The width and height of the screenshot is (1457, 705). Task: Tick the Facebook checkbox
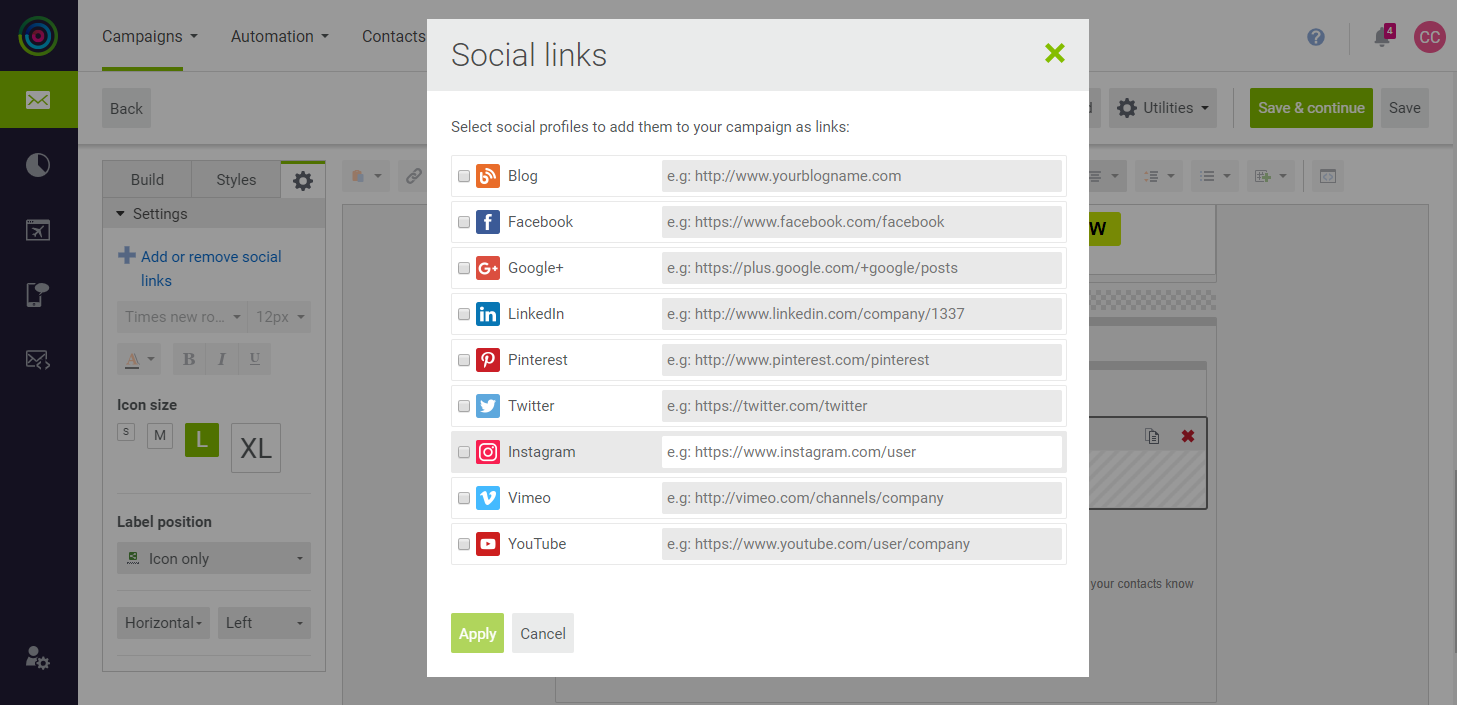pyautogui.click(x=464, y=222)
